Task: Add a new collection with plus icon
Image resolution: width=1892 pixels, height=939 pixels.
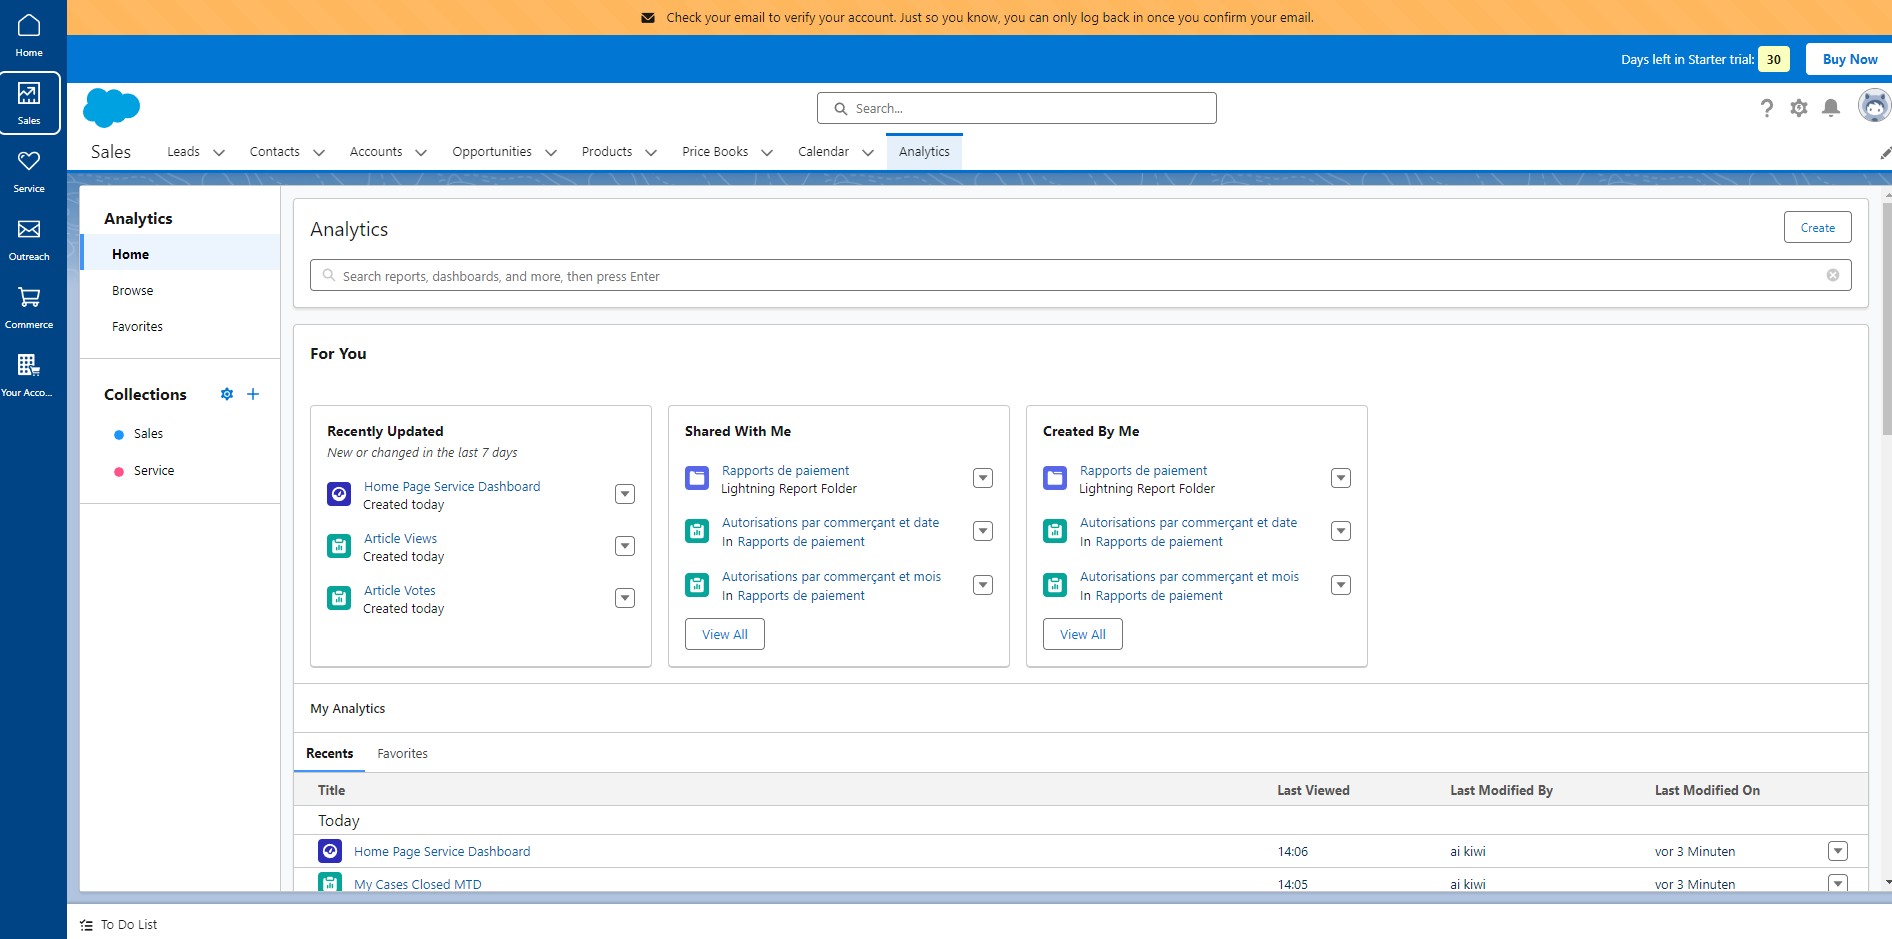Action: pos(253,394)
